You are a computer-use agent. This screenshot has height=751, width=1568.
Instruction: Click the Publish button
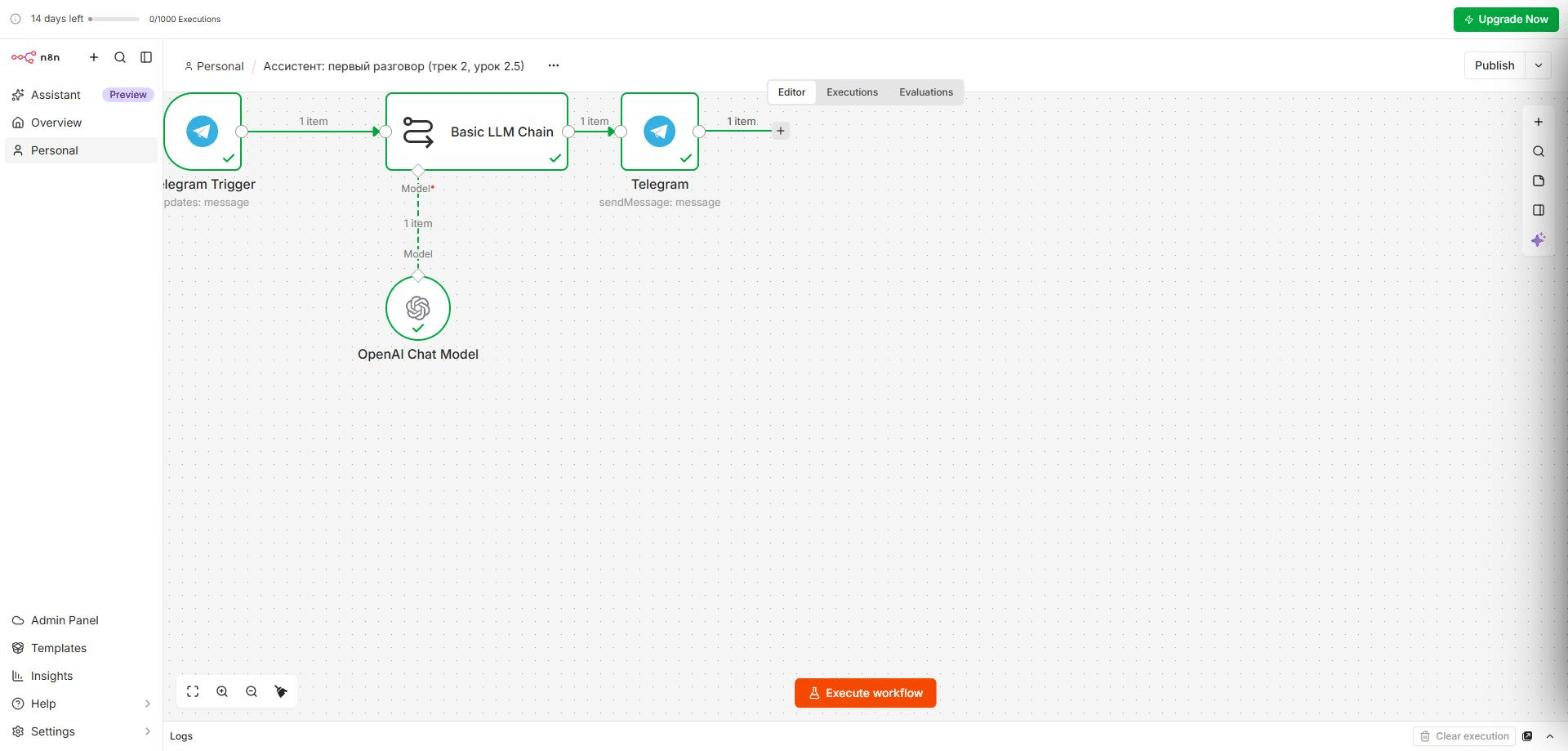pyautogui.click(x=1494, y=65)
